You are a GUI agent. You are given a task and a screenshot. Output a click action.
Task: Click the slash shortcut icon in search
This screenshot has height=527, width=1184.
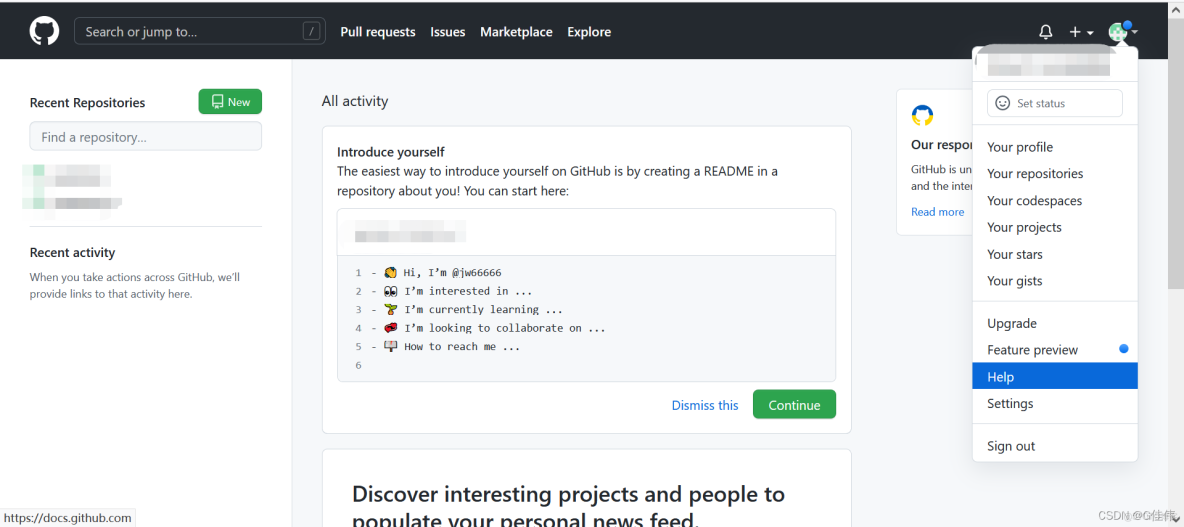point(311,31)
